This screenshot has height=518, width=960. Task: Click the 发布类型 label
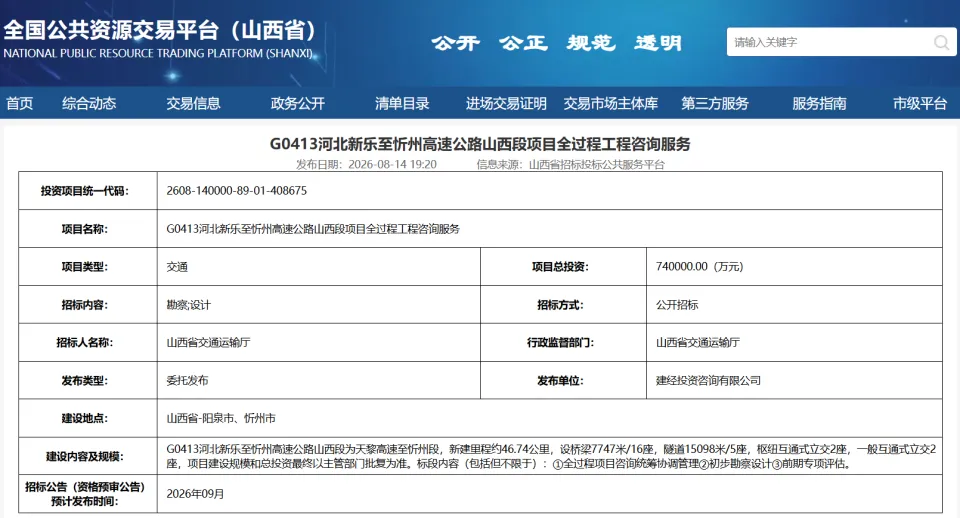[84, 381]
